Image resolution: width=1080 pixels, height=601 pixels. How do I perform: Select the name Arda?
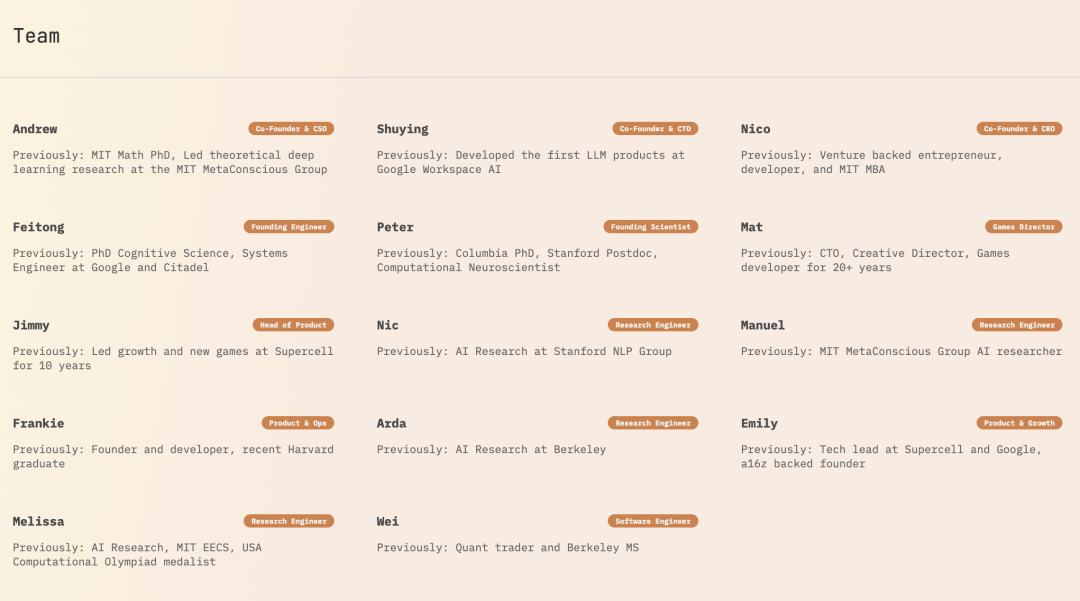click(x=391, y=423)
